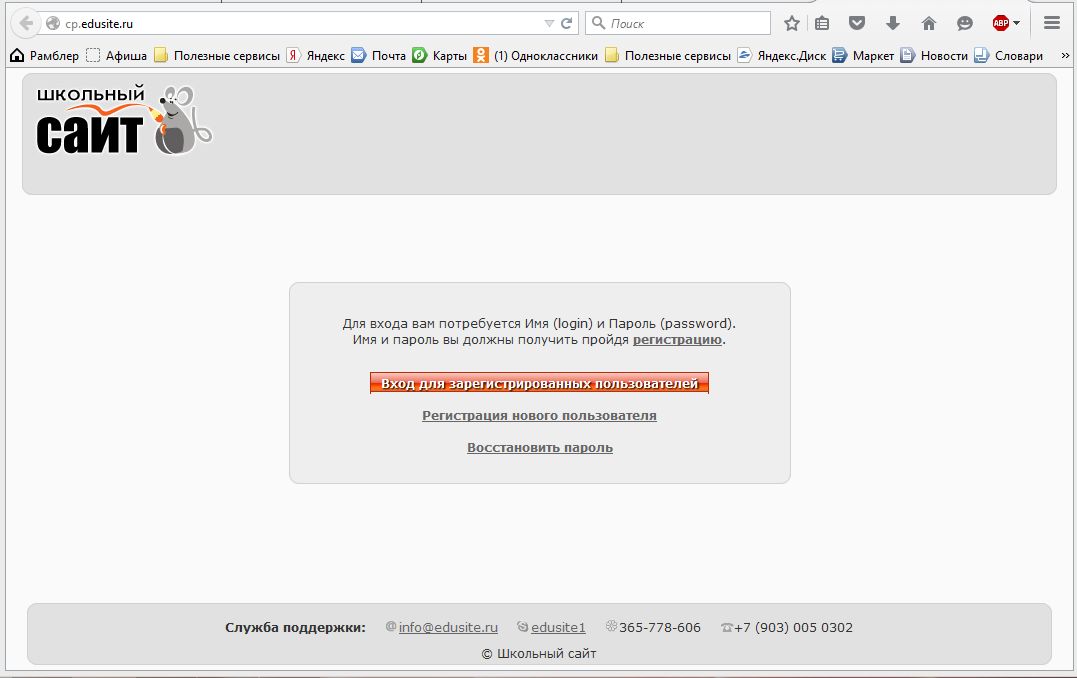1077x678 pixels.
Task: Open the Adblock Plus dropdown menu
Action: pyautogui.click(x=1016, y=23)
